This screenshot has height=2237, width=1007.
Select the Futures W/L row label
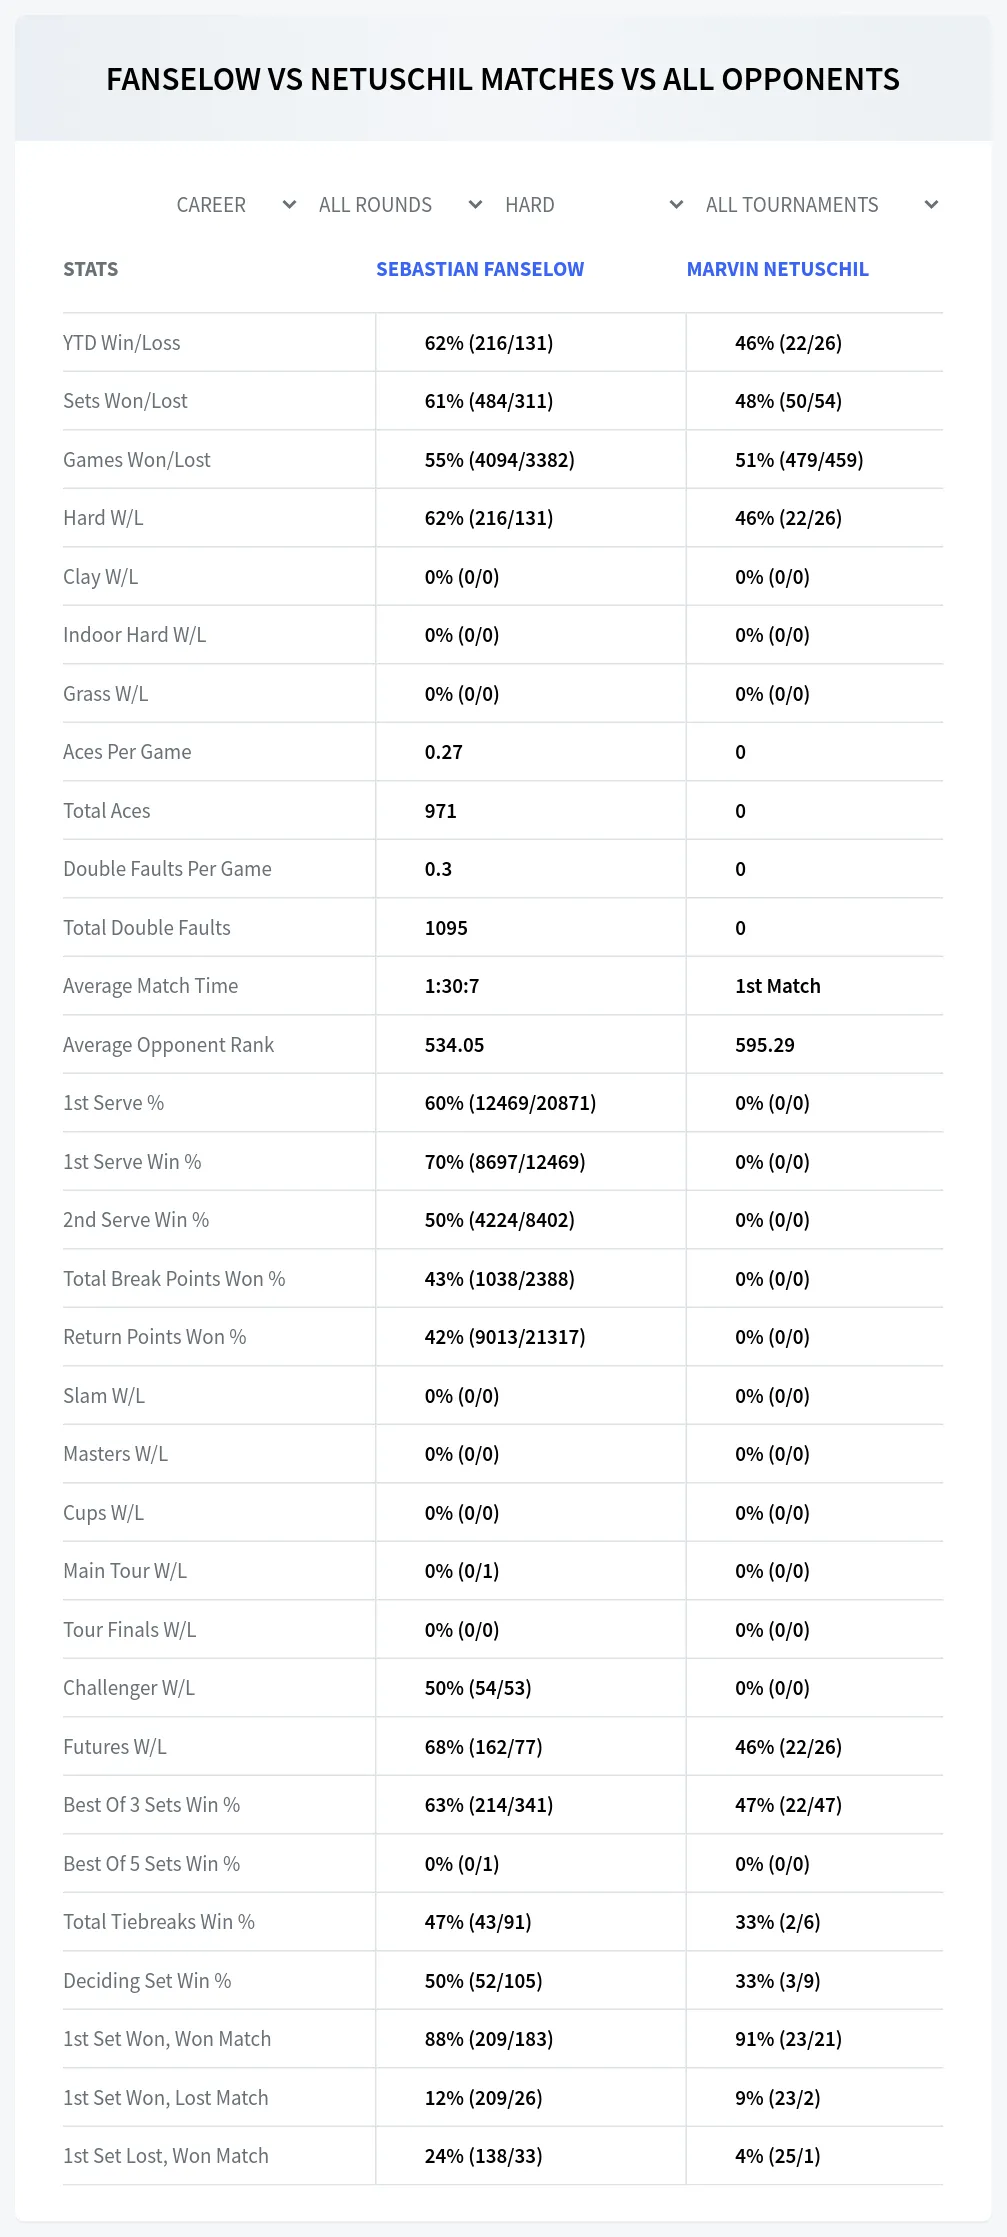pyautogui.click(x=114, y=1747)
